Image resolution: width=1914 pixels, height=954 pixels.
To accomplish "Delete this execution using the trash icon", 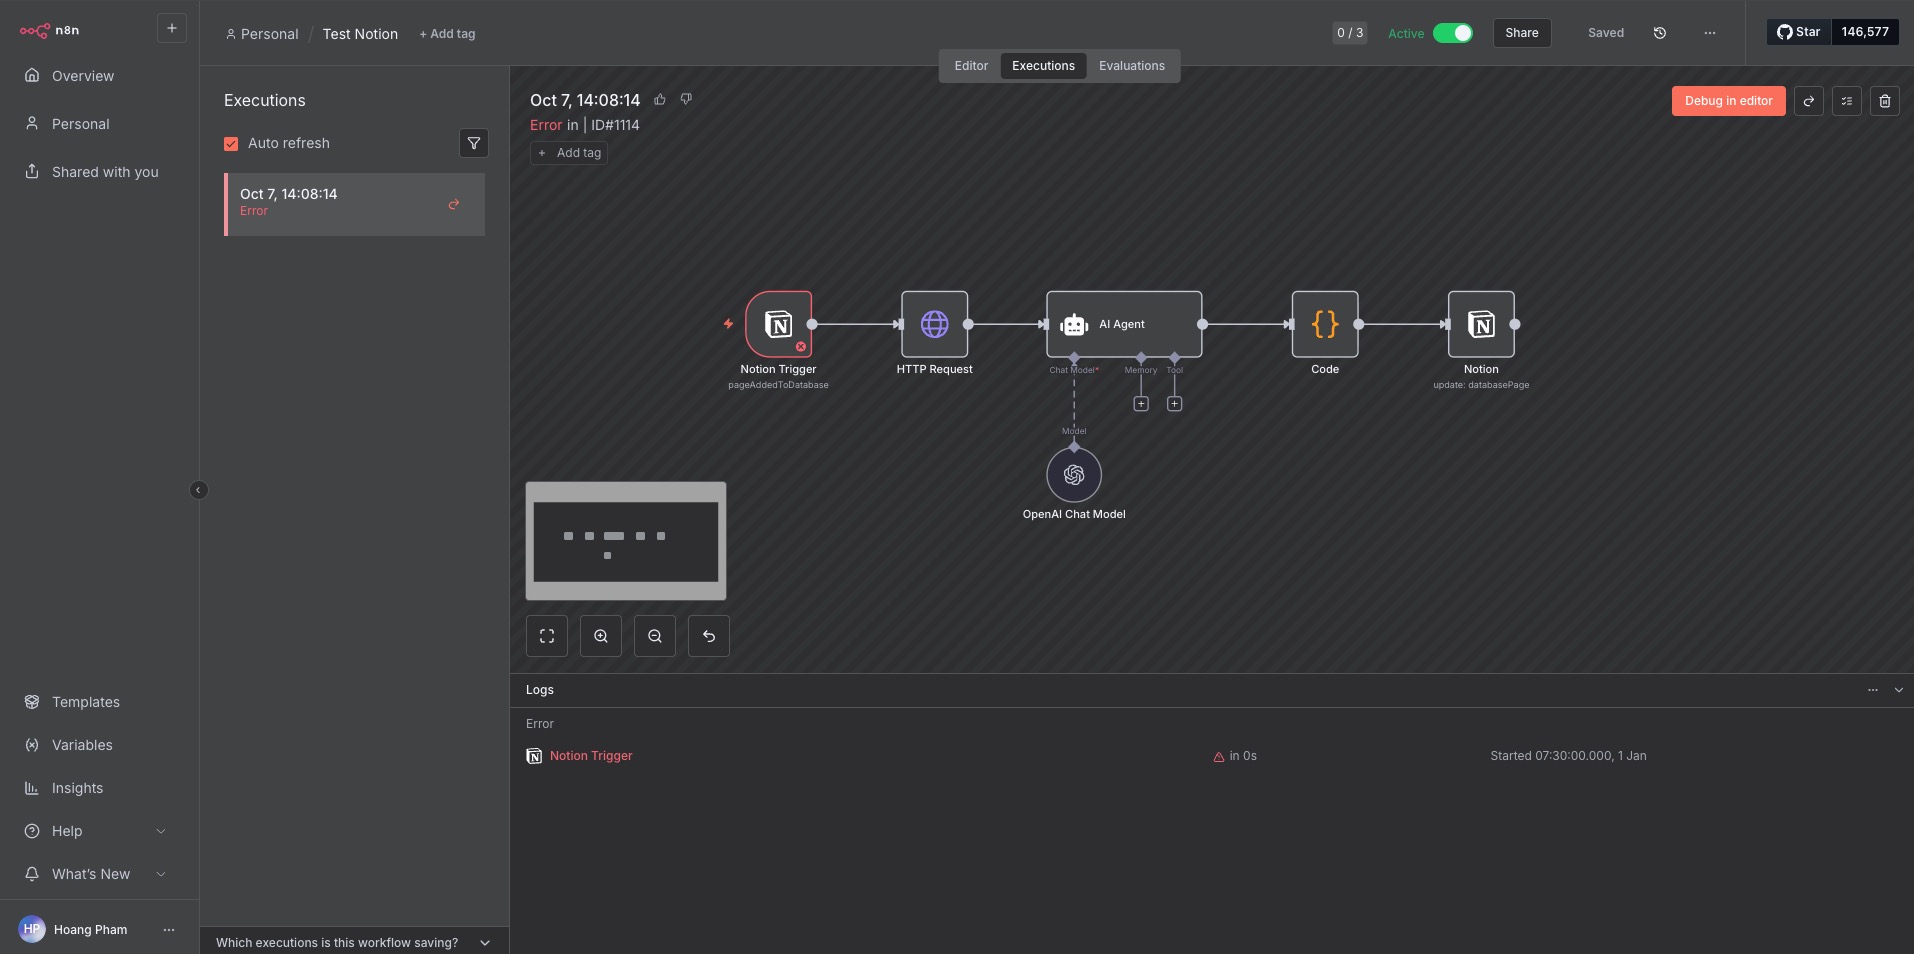I will pos(1886,101).
